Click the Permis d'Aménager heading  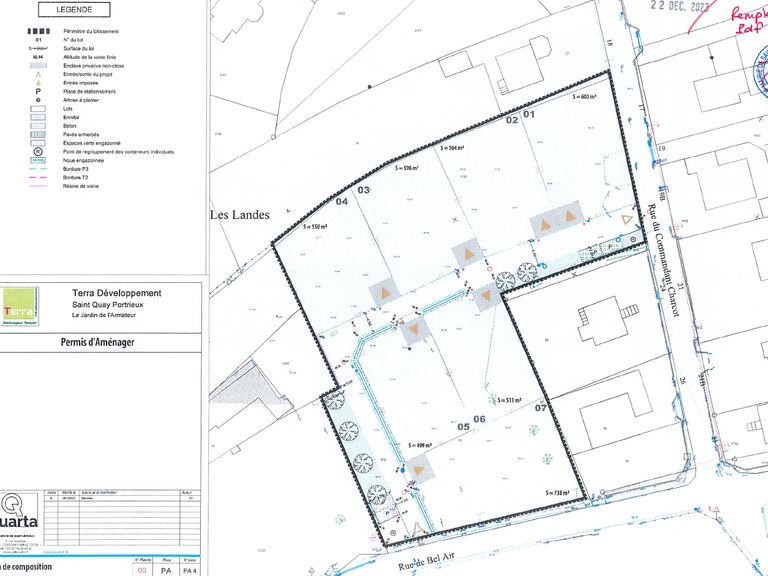pyautogui.click(x=98, y=342)
